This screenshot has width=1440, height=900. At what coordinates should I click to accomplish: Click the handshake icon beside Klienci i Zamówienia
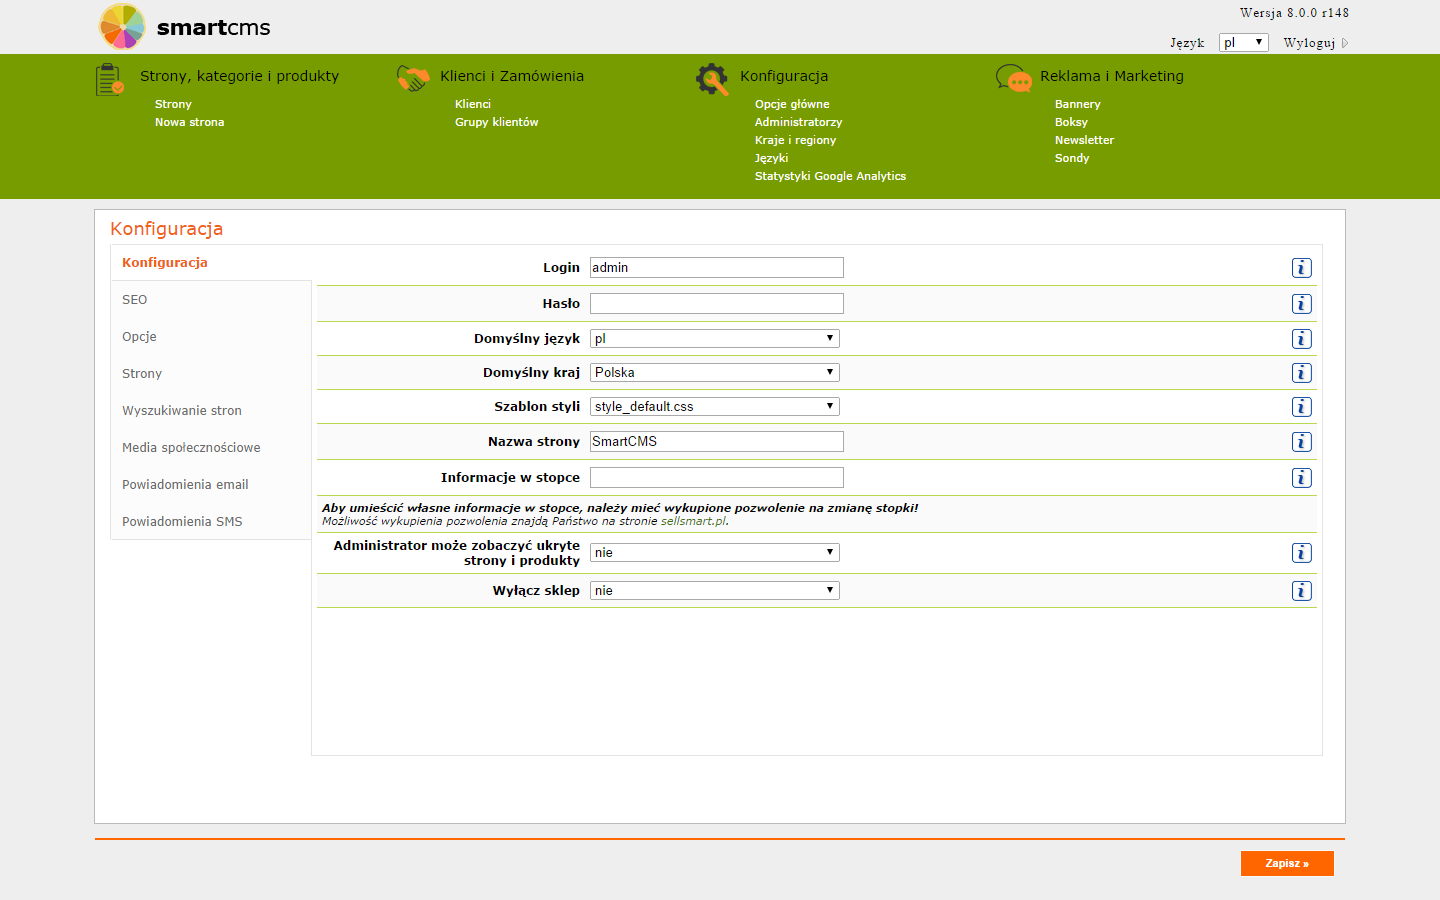click(413, 78)
